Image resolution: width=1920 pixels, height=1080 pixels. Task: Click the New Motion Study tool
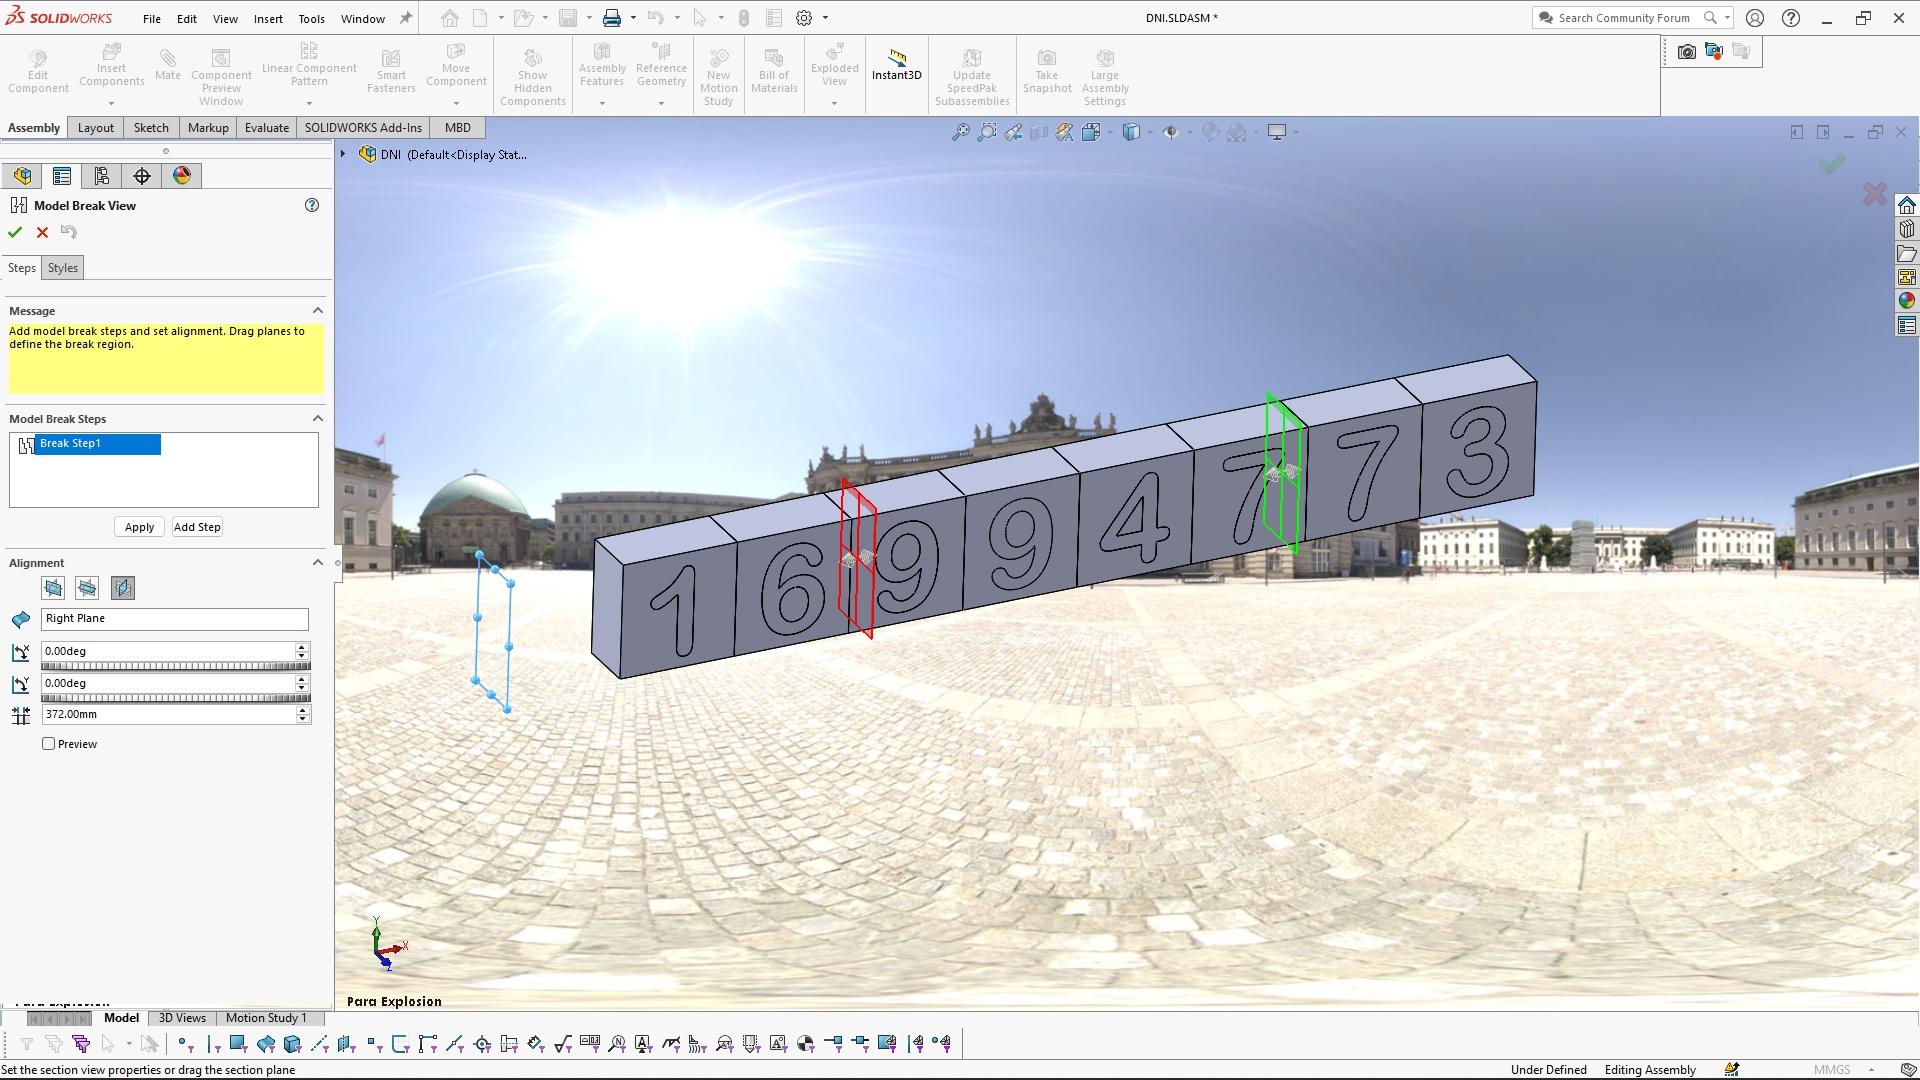click(x=718, y=76)
